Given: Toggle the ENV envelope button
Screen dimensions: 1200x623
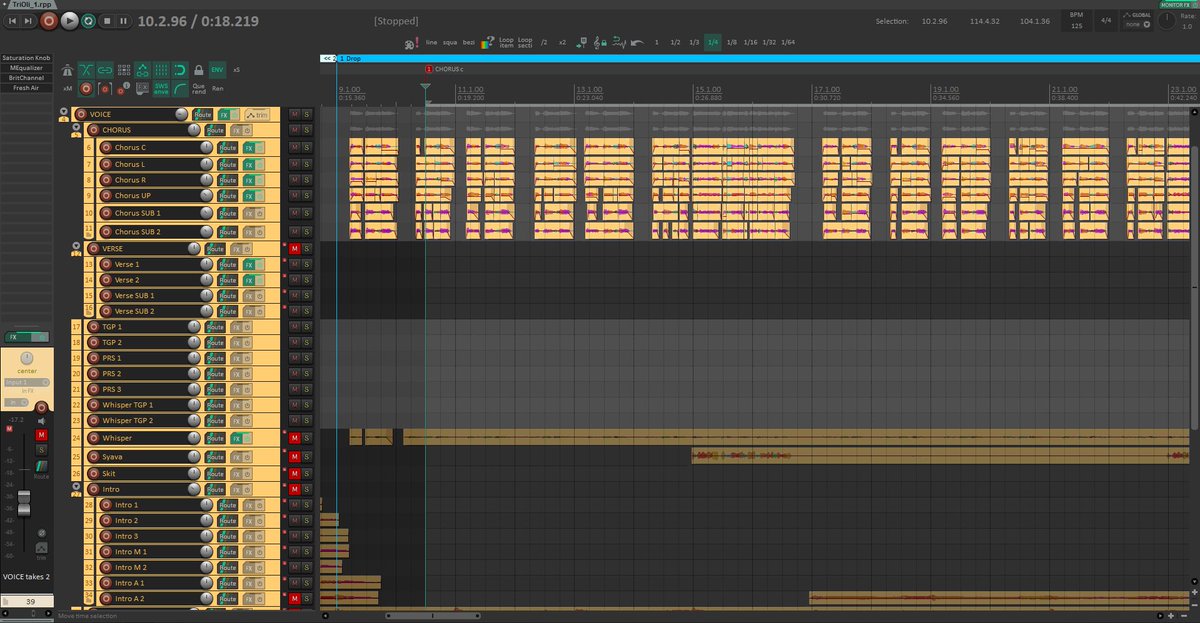Looking at the screenshot, I should pos(217,70).
